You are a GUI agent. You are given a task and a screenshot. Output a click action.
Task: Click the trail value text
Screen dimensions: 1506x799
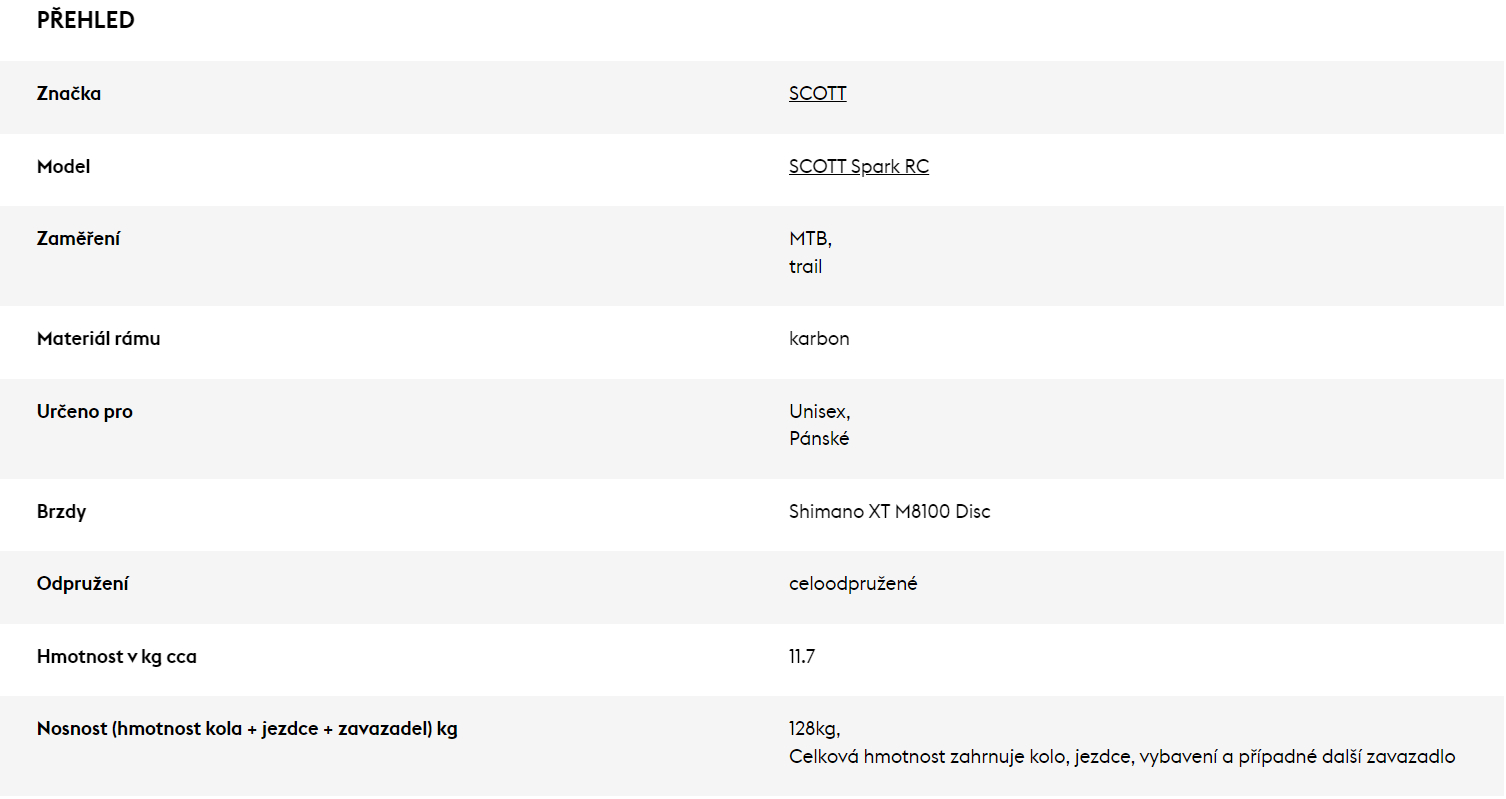pos(805,267)
